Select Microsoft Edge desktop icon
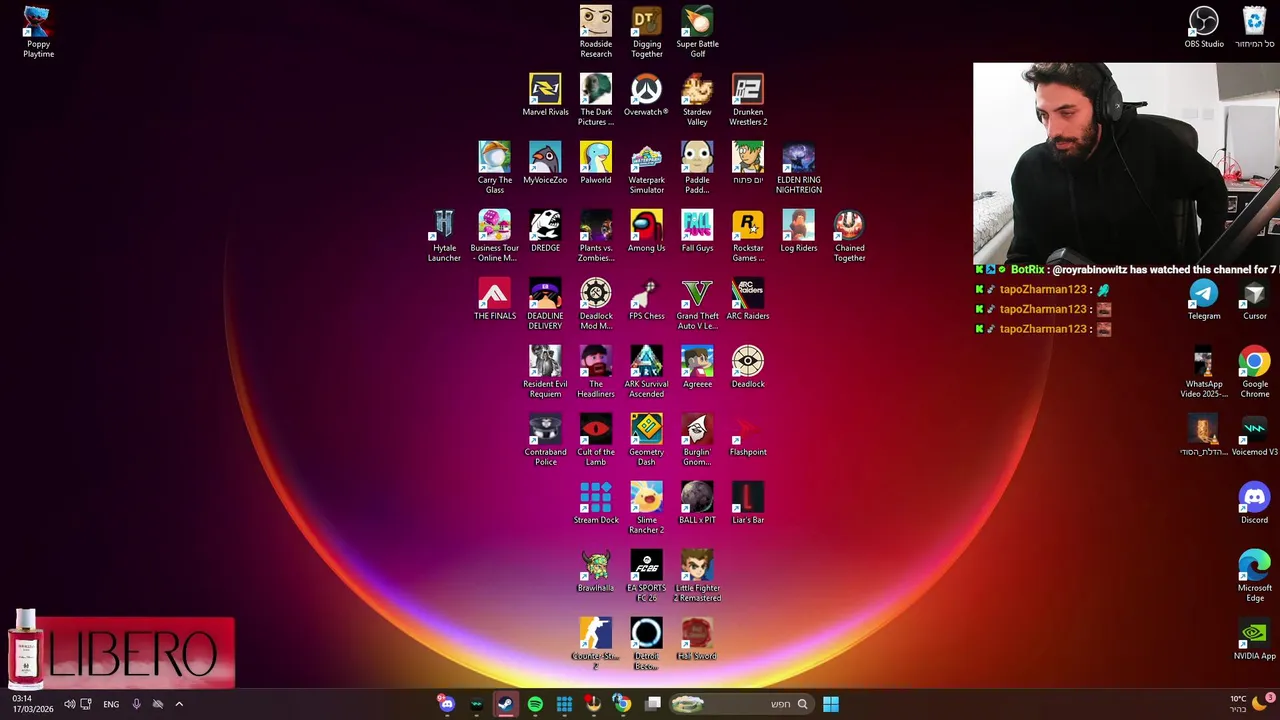 (1255, 576)
